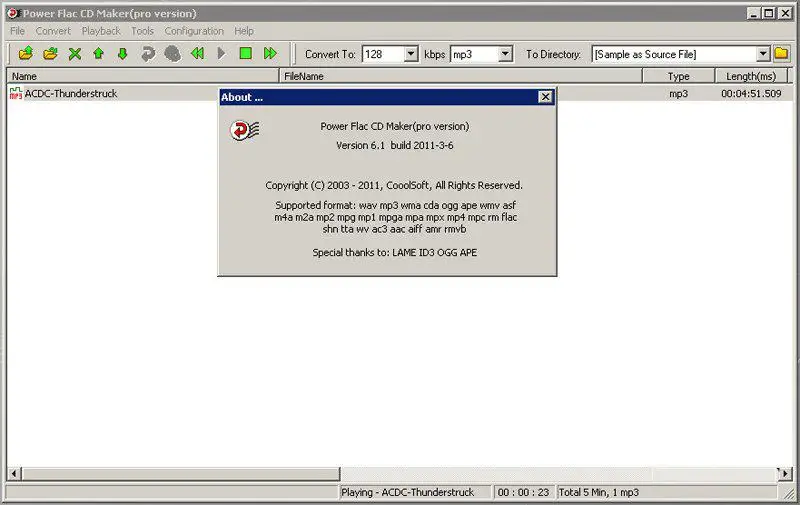Viewport: 800px width, 505px height.
Task: Remove selected file with green X icon
Action: 75,54
